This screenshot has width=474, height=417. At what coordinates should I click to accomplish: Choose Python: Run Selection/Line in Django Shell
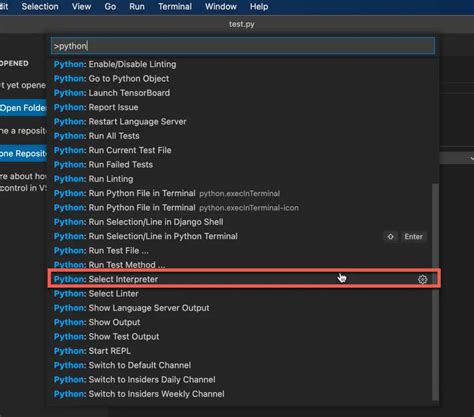point(243,222)
